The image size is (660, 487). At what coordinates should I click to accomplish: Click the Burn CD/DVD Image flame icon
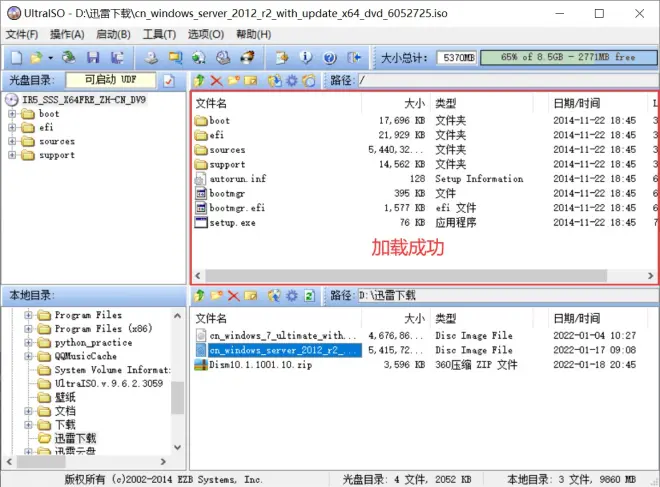click(248, 57)
